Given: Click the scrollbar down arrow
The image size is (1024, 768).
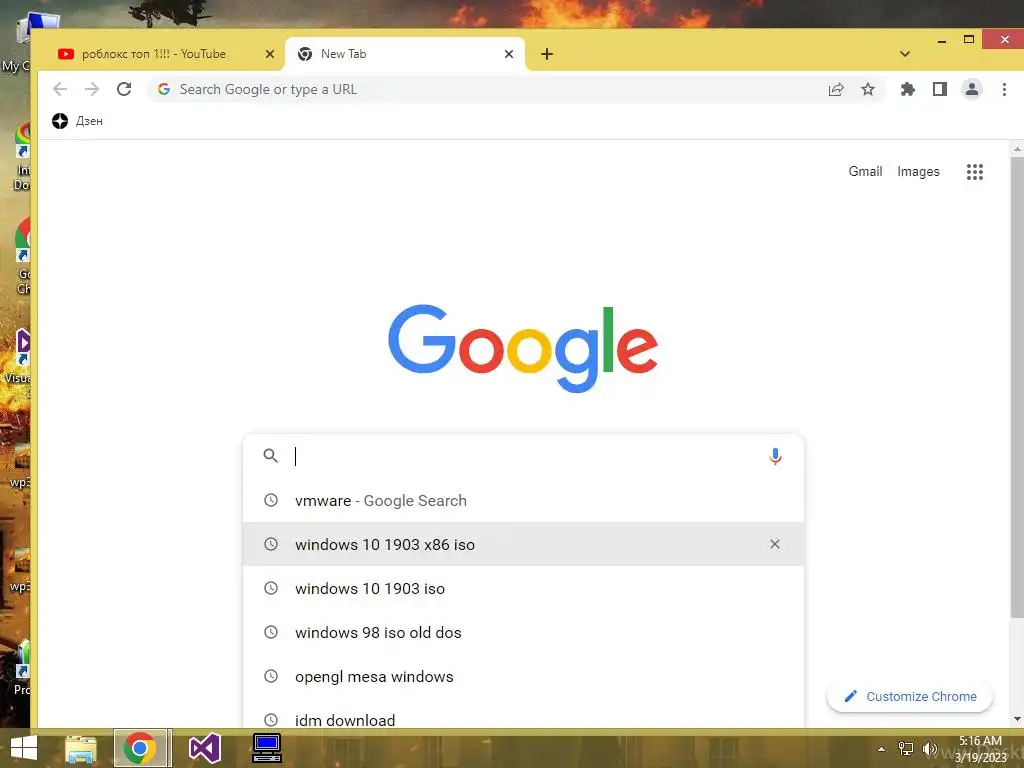Looking at the screenshot, I should click(x=1017, y=719).
